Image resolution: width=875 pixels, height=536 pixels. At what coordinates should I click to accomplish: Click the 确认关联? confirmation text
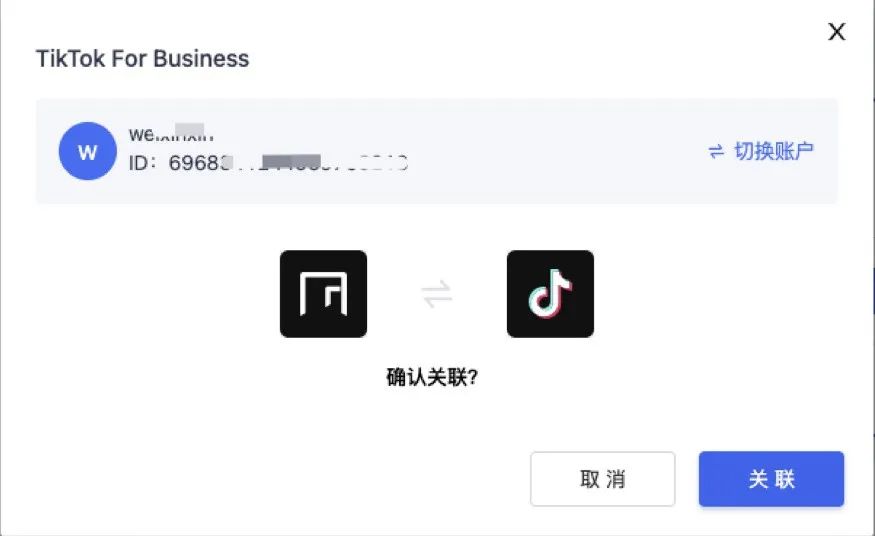432,378
